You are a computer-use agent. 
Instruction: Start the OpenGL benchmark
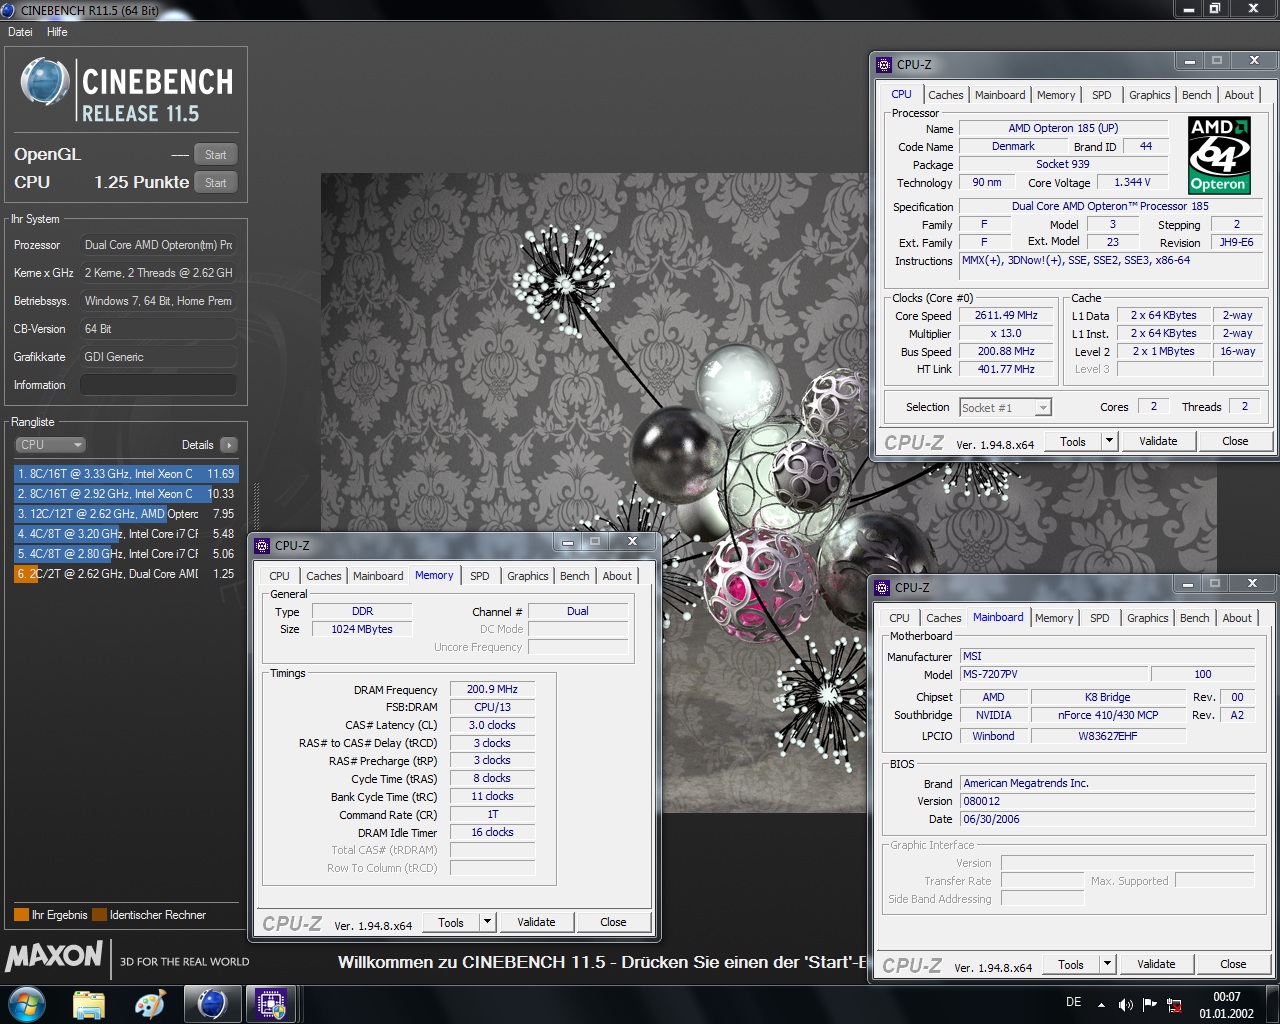coord(216,154)
